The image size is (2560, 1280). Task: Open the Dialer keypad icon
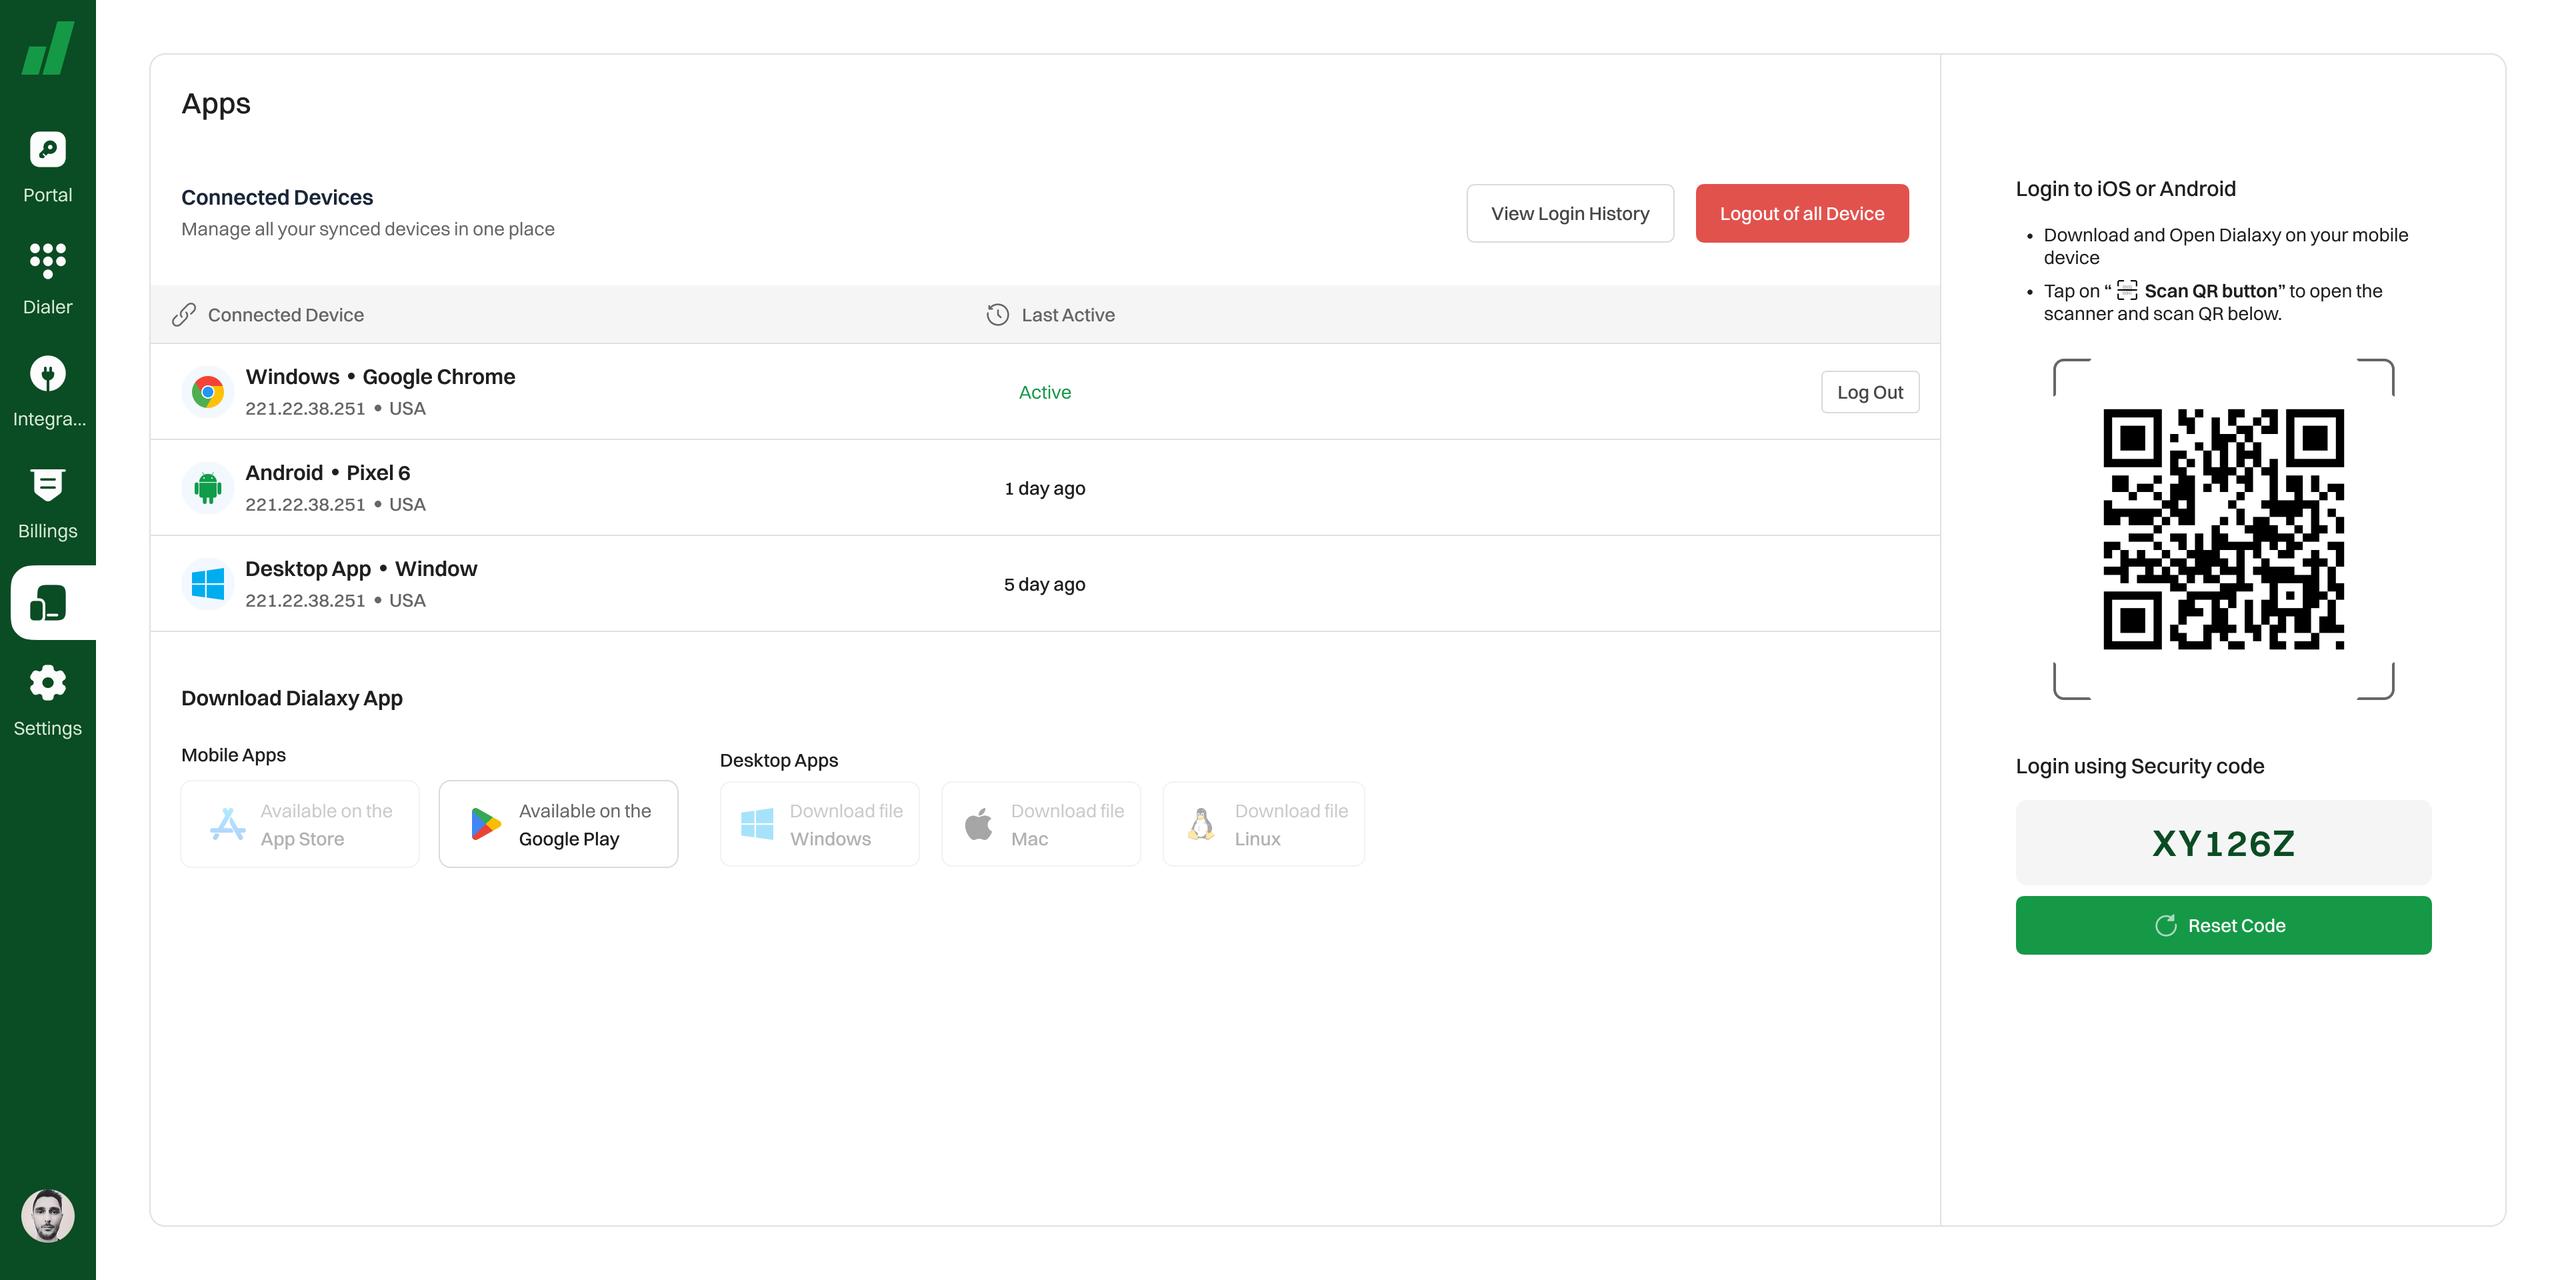coord(47,261)
